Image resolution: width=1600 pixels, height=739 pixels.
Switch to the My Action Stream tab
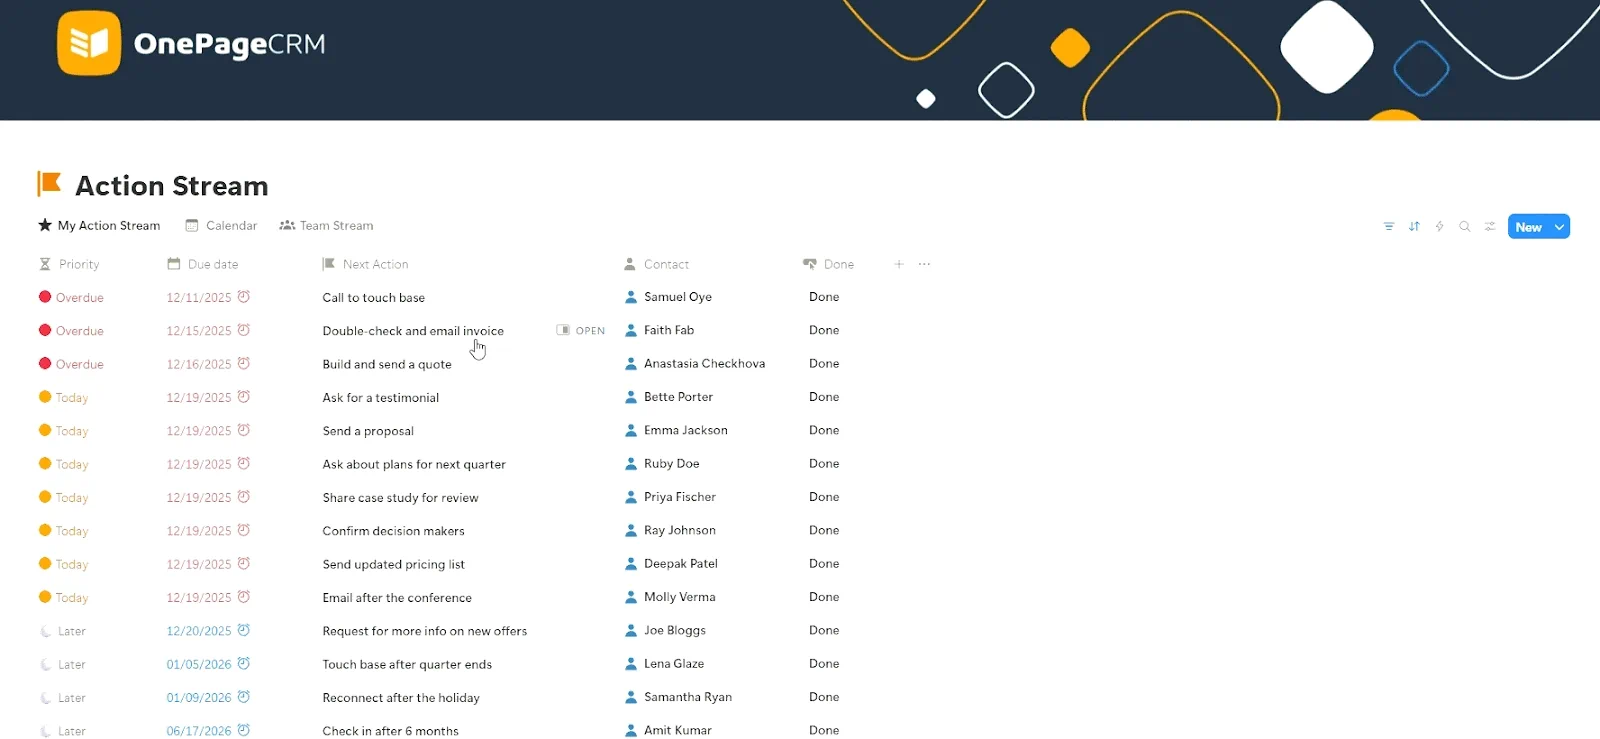pyautogui.click(x=99, y=226)
